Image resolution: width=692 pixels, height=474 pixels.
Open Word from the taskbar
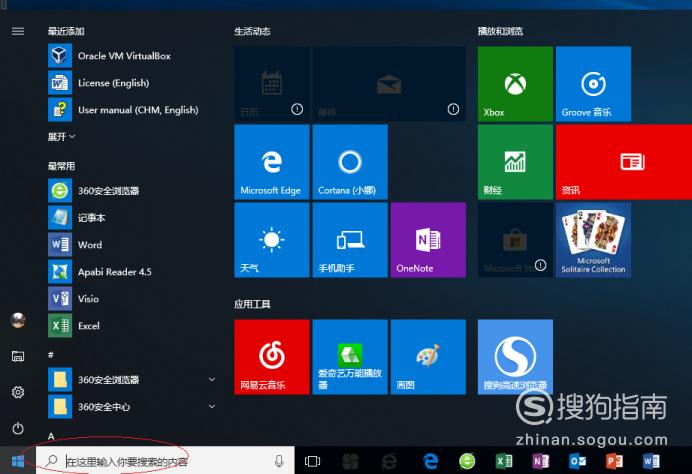click(651, 462)
